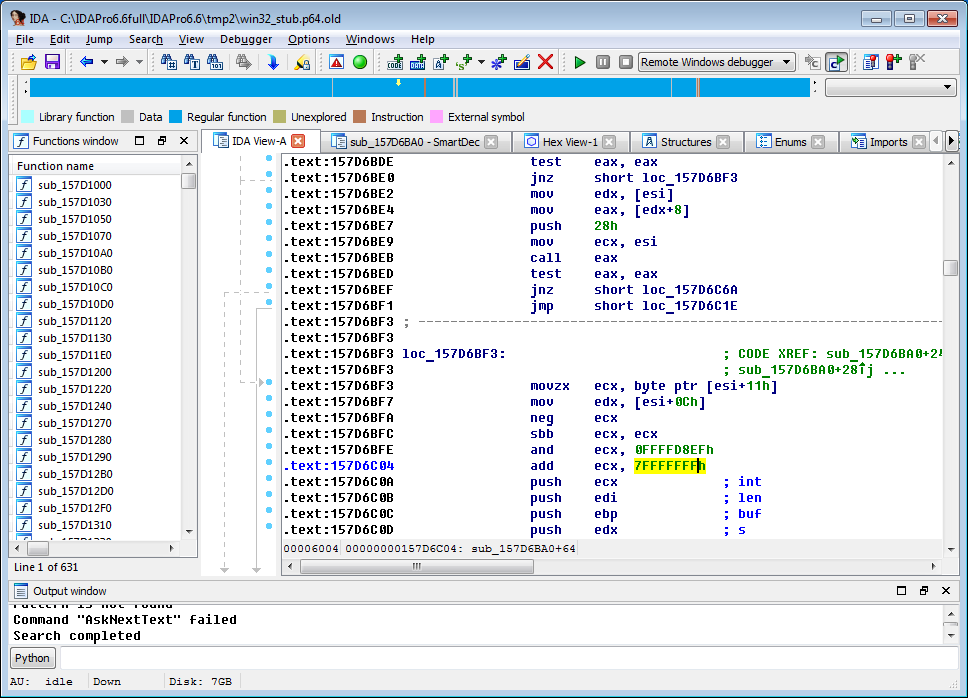Expand the empty combo box beside navigation band
968x698 pixels.
click(948, 88)
